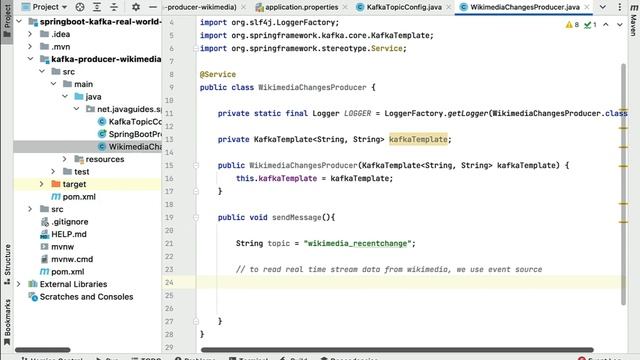This screenshot has height=360, width=640.
Task: Click the SpringBoot application class icon in tree
Action: pyautogui.click(x=102, y=134)
